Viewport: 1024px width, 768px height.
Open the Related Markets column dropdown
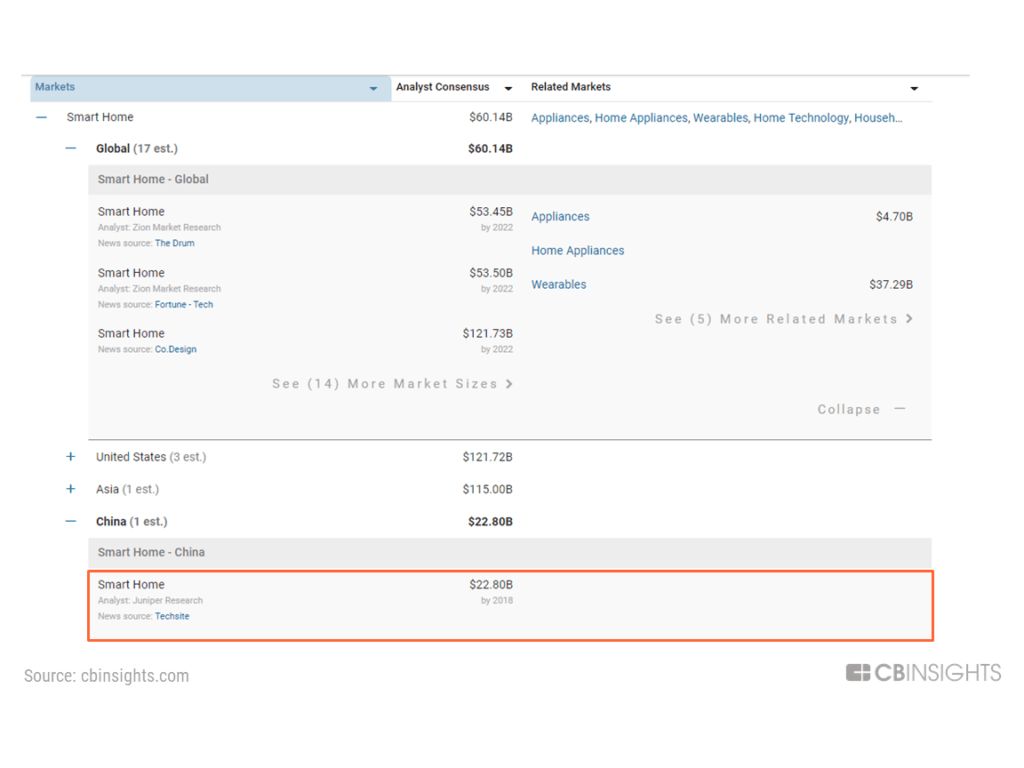914,88
